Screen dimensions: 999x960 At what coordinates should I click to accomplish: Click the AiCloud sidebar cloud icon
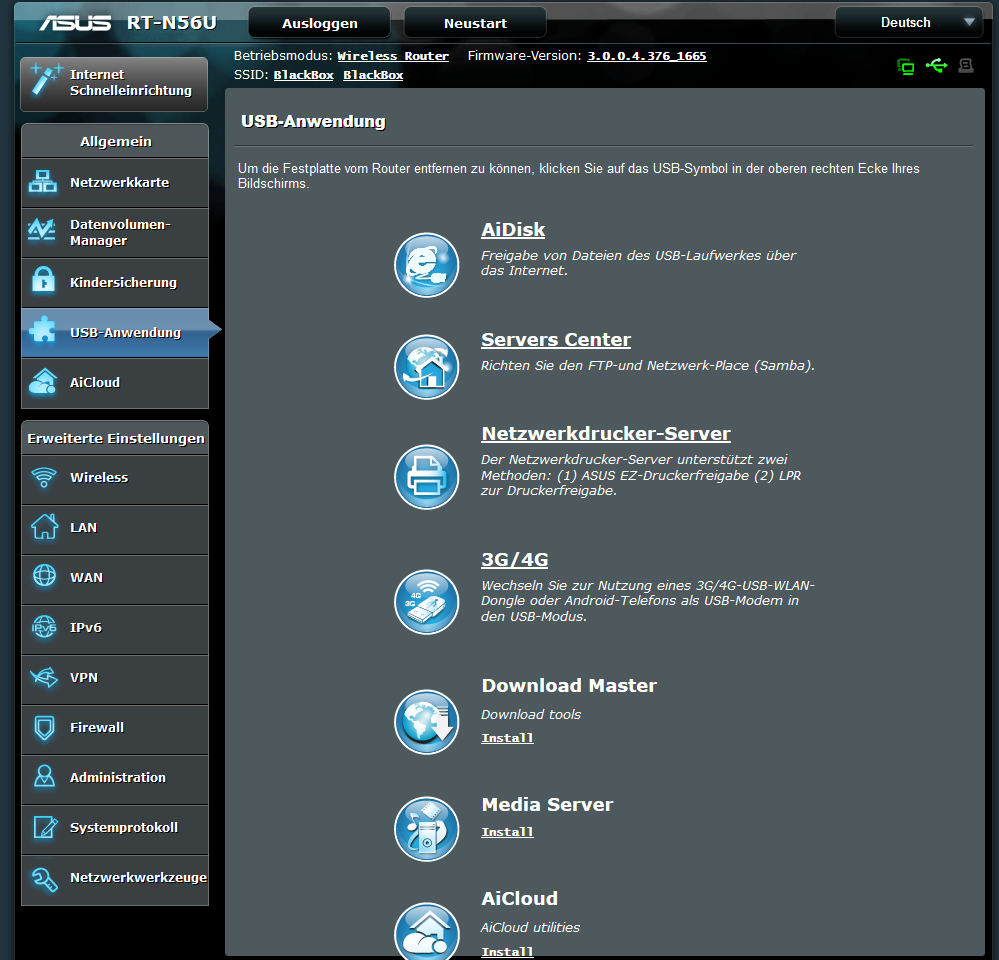click(43, 380)
